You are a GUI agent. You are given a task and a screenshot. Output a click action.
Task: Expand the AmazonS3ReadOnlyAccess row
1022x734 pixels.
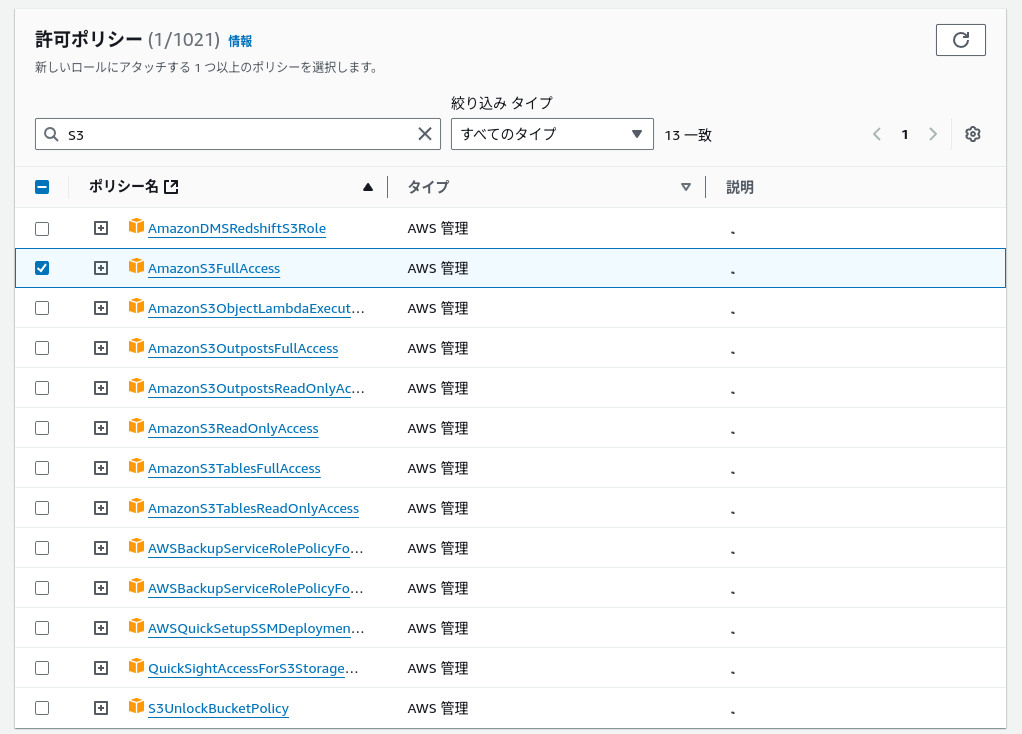point(100,428)
